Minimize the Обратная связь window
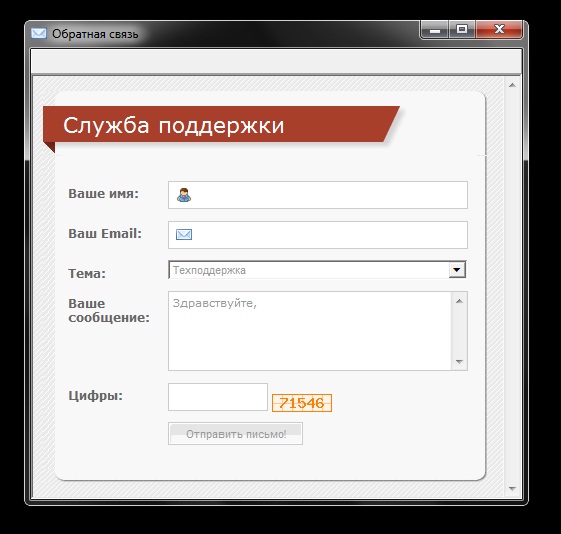The image size is (561, 534). pos(435,29)
